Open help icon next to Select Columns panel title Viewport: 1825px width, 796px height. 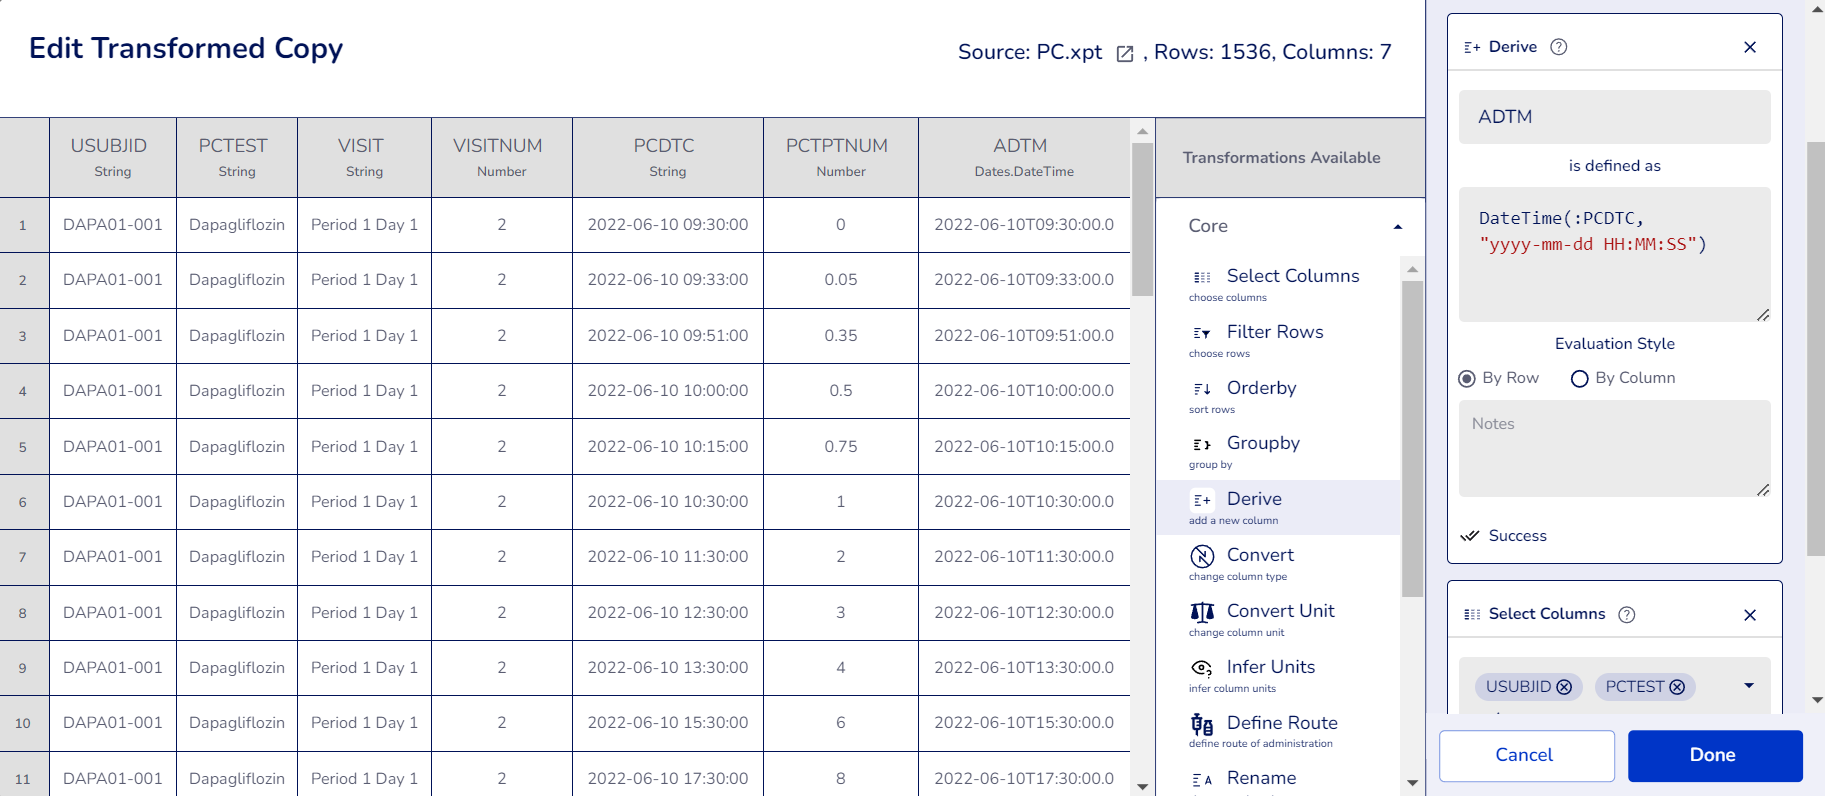pyautogui.click(x=1627, y=614)
